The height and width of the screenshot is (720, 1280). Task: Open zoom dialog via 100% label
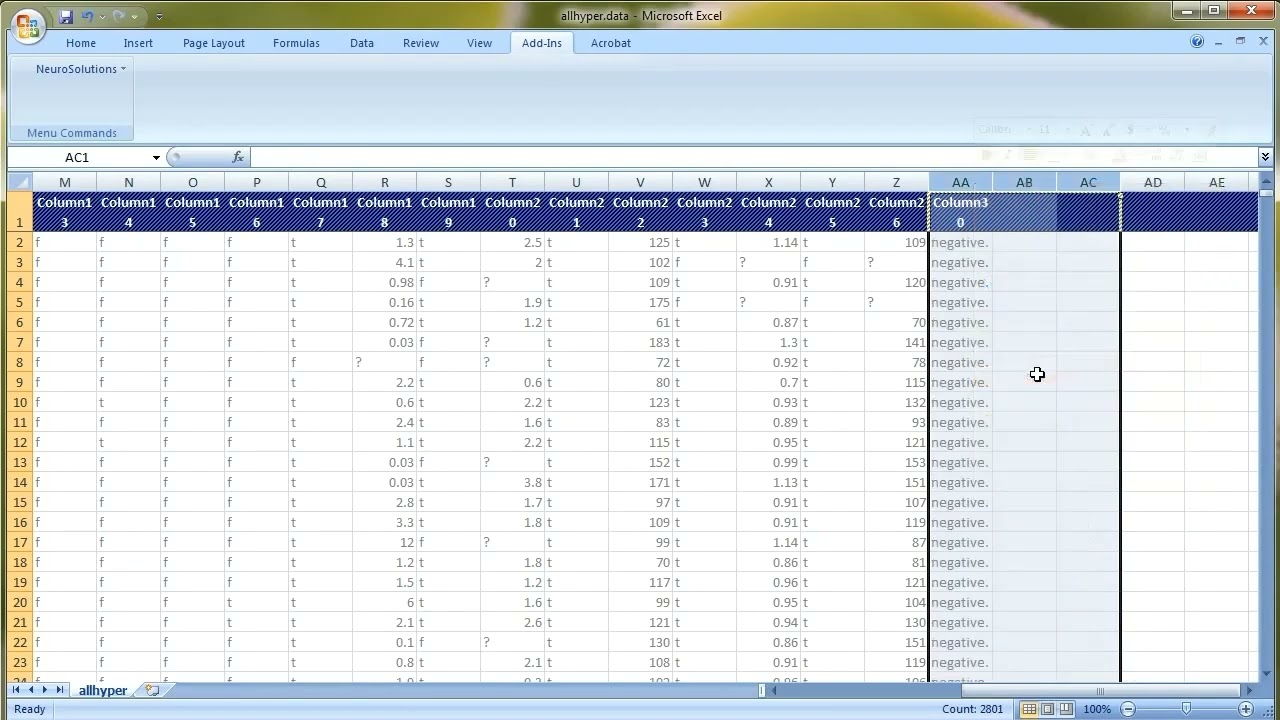(1097, 709)
